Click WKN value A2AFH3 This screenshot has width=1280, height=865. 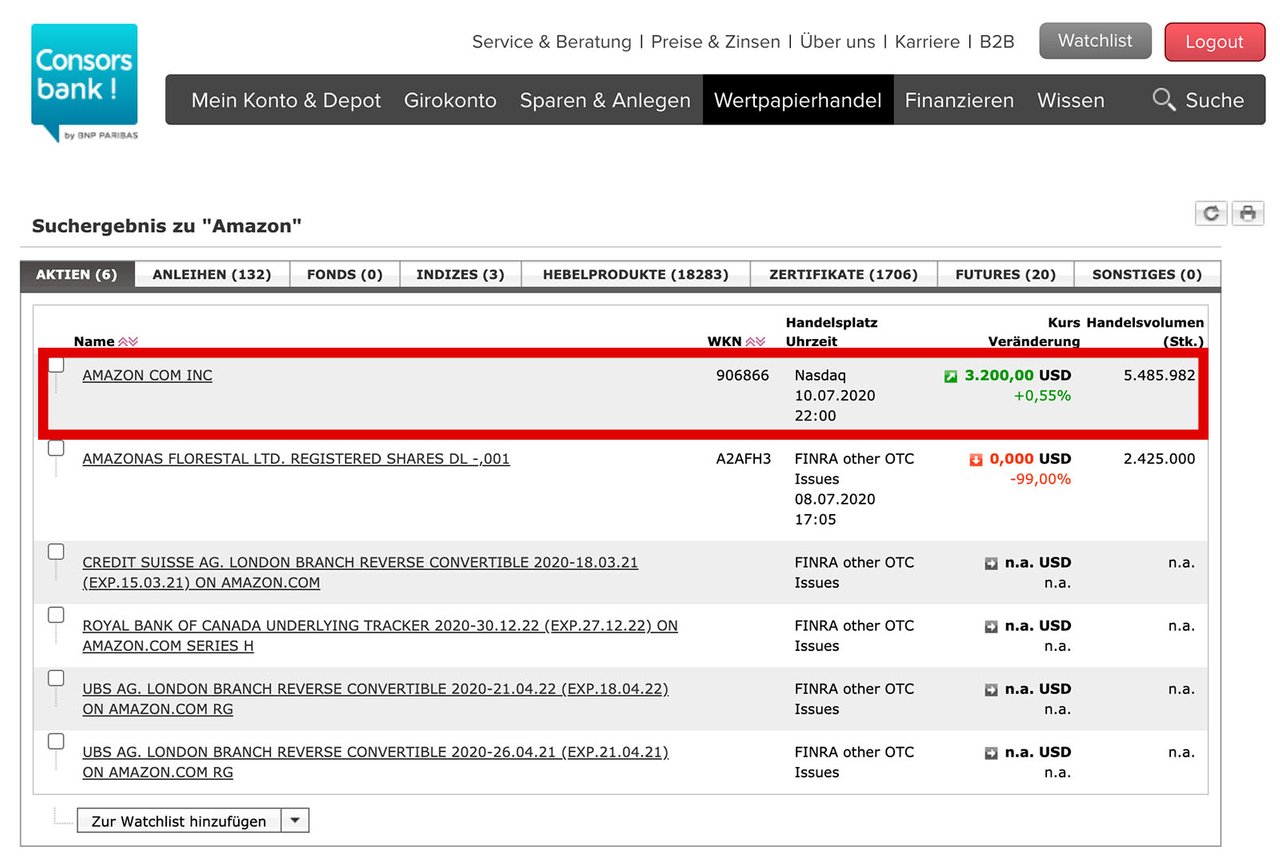click(x=743, y=459)
